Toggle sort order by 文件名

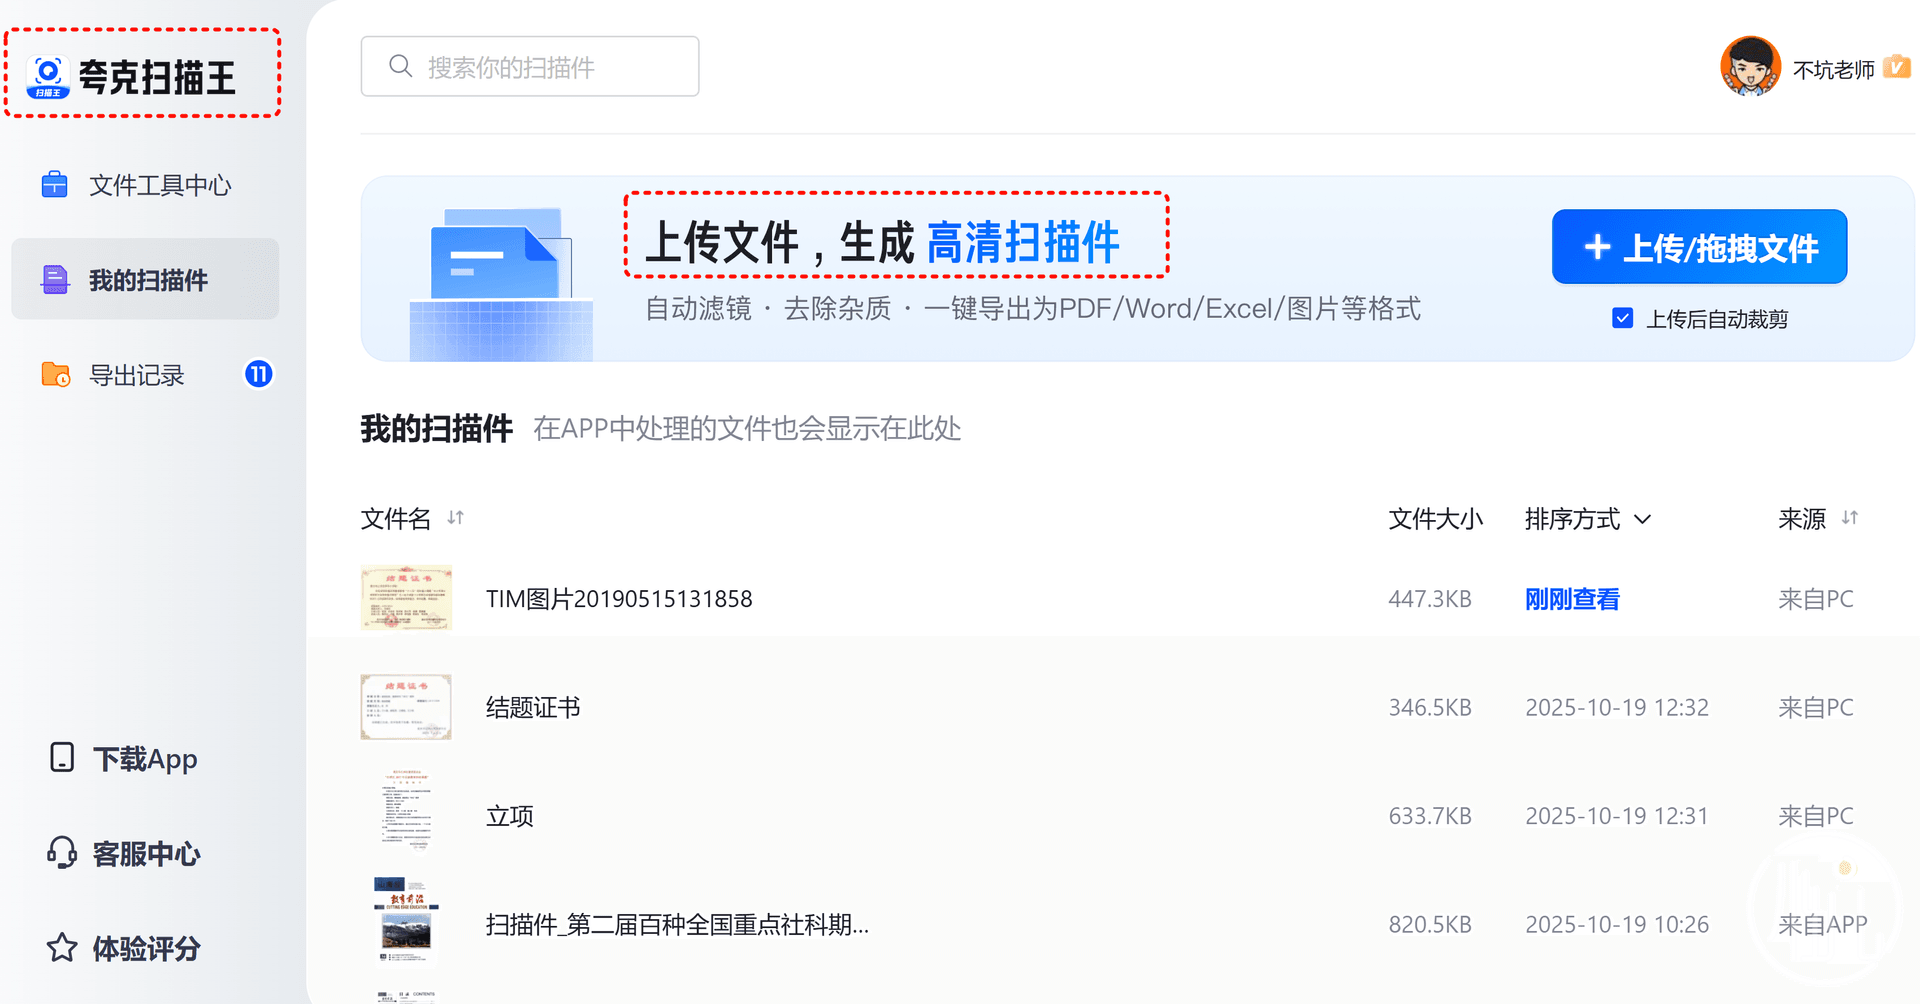coord(456,518)
